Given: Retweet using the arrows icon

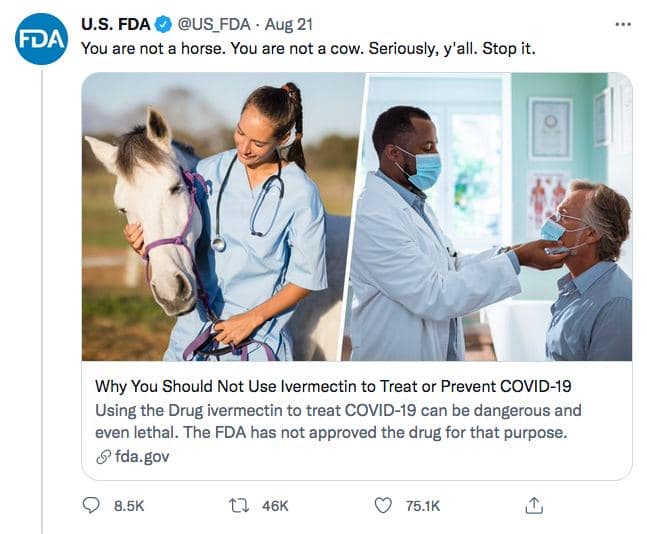Looking at the screenshot, I should pyautogui.click(x=238, y=506).
